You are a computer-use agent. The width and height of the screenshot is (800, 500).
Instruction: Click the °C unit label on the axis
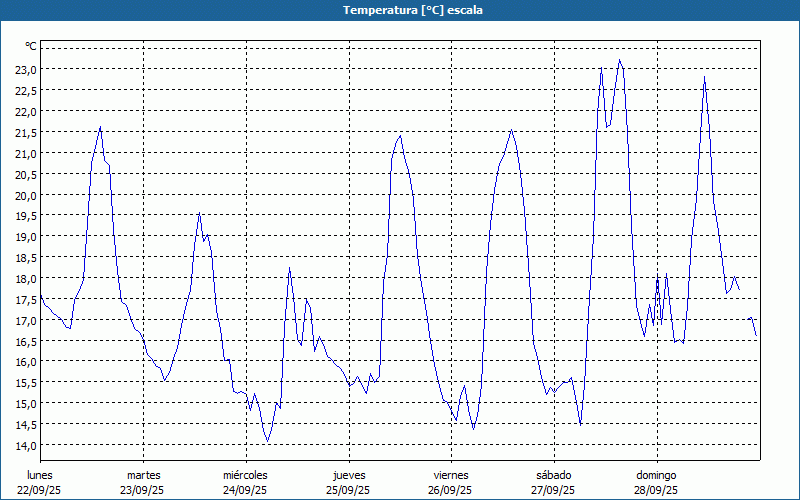tap(30, 46)
